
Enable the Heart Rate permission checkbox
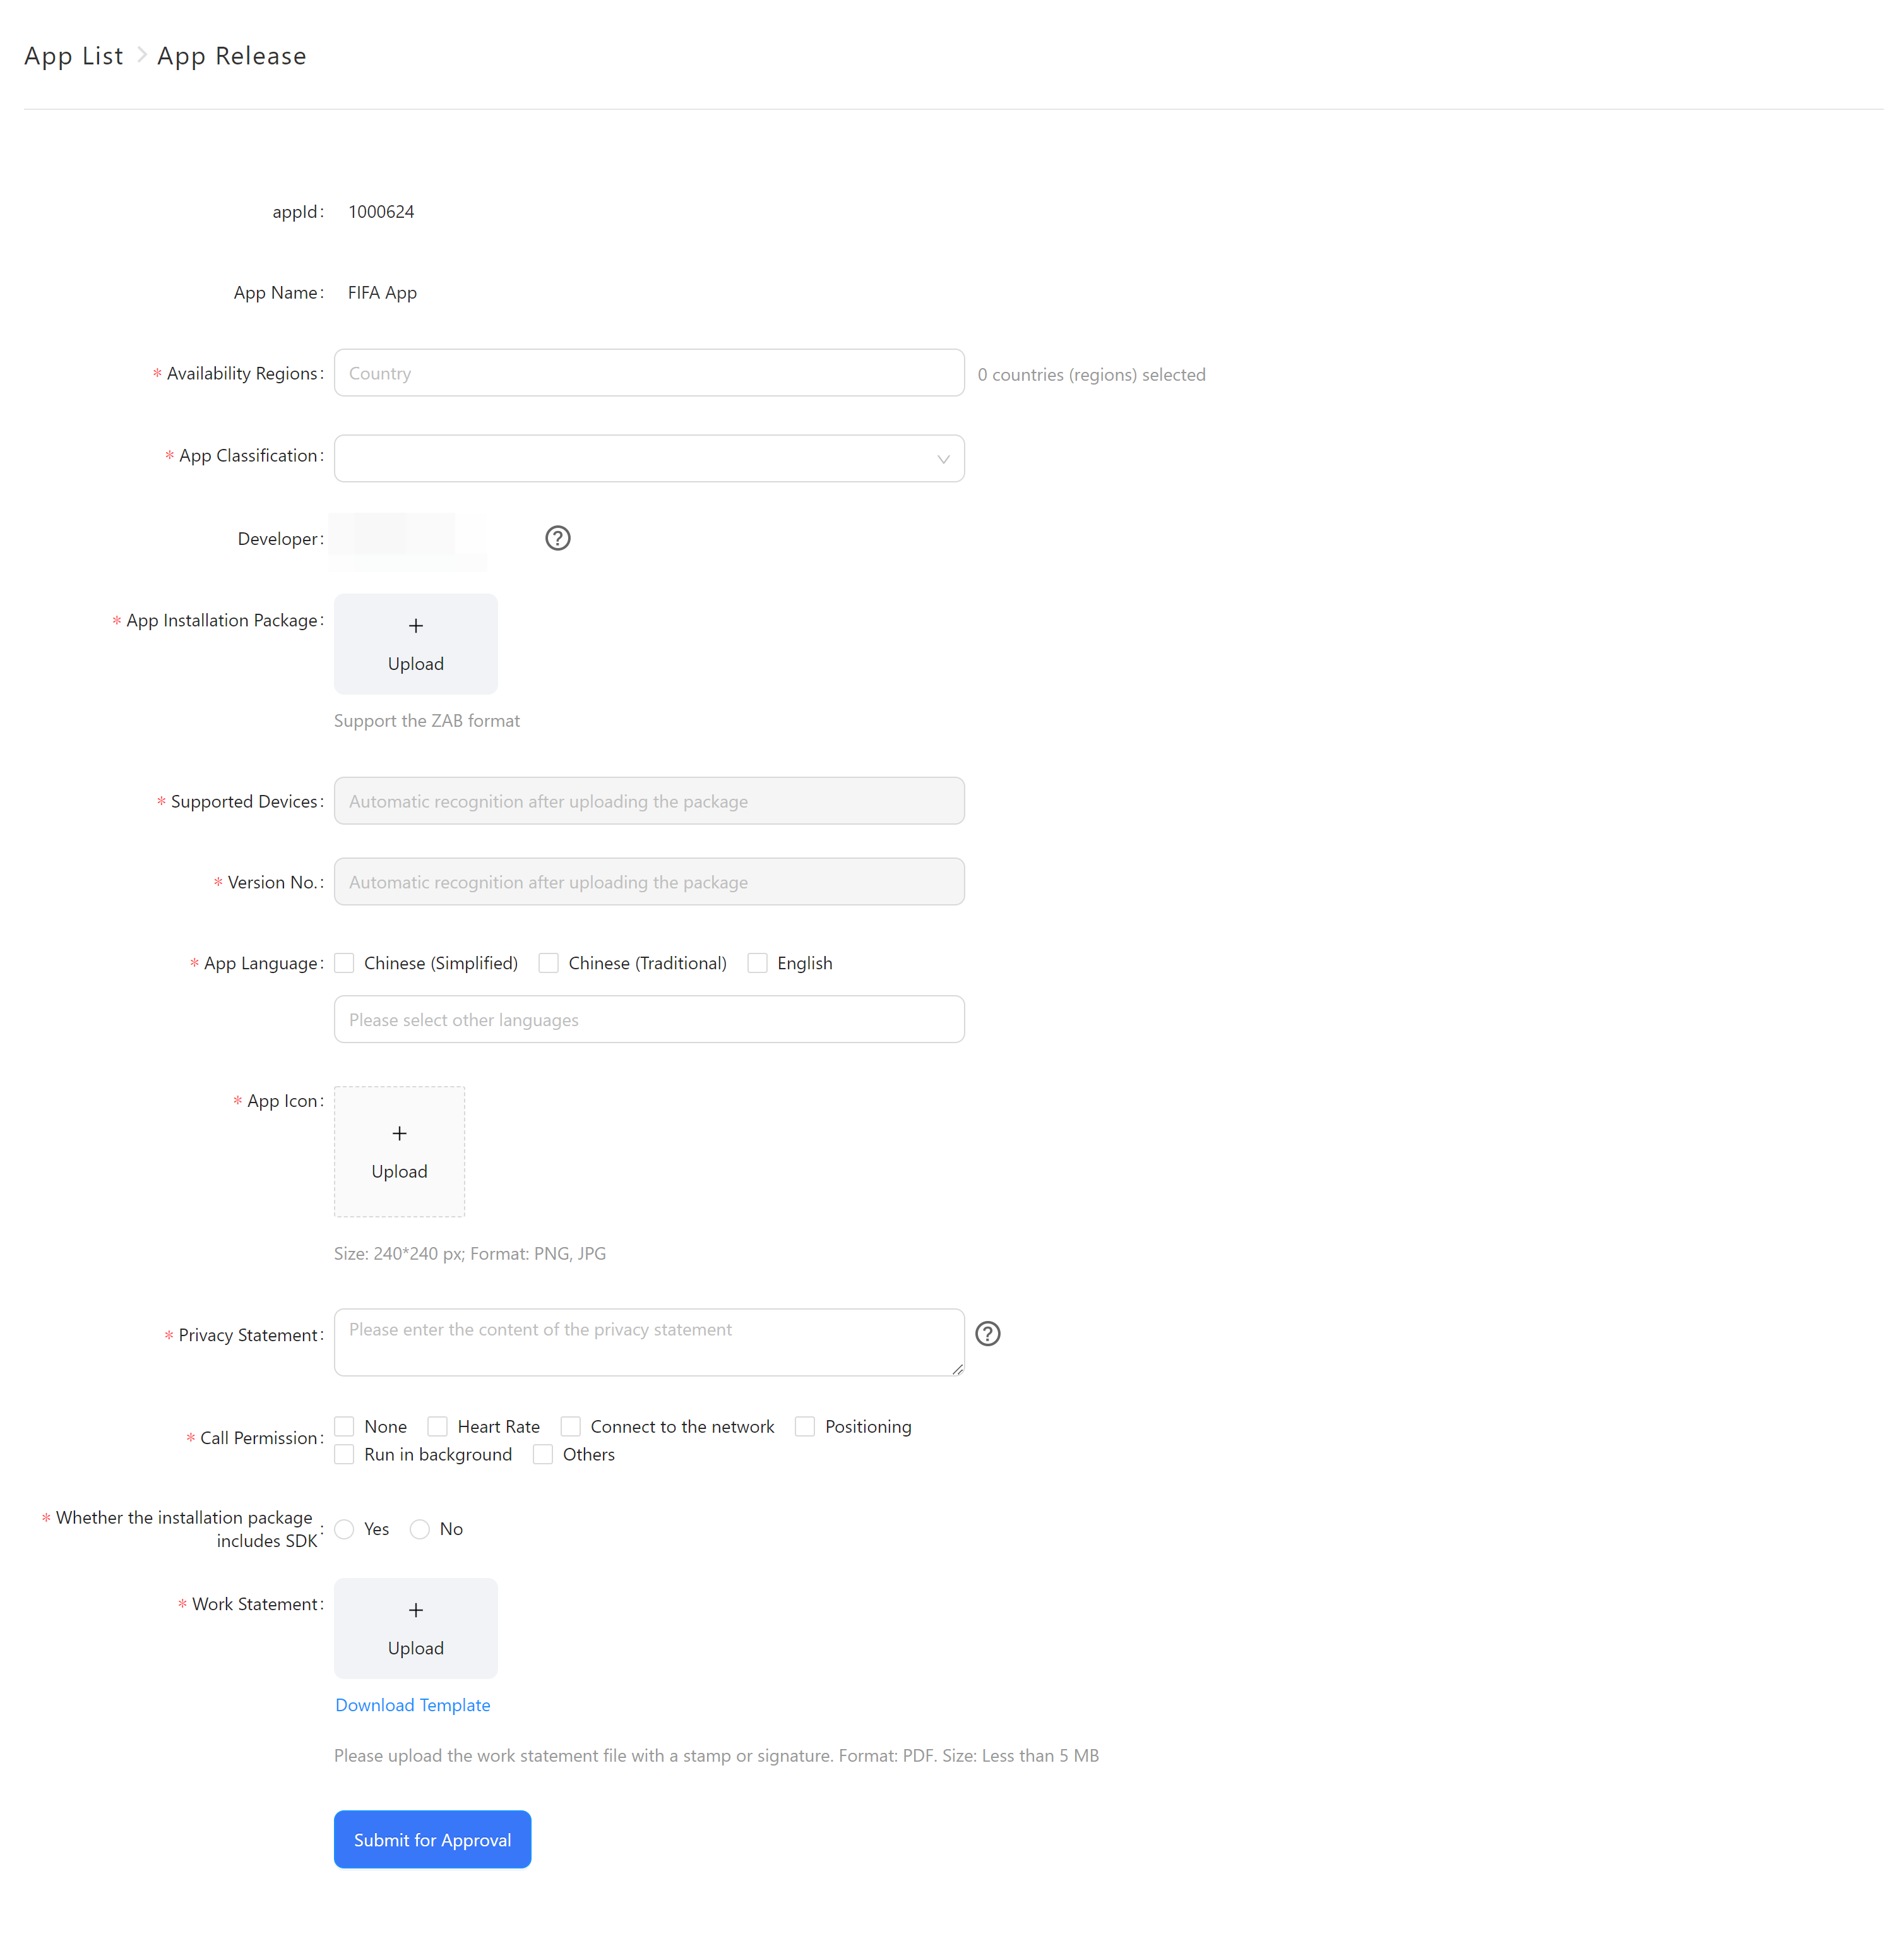437,1426
